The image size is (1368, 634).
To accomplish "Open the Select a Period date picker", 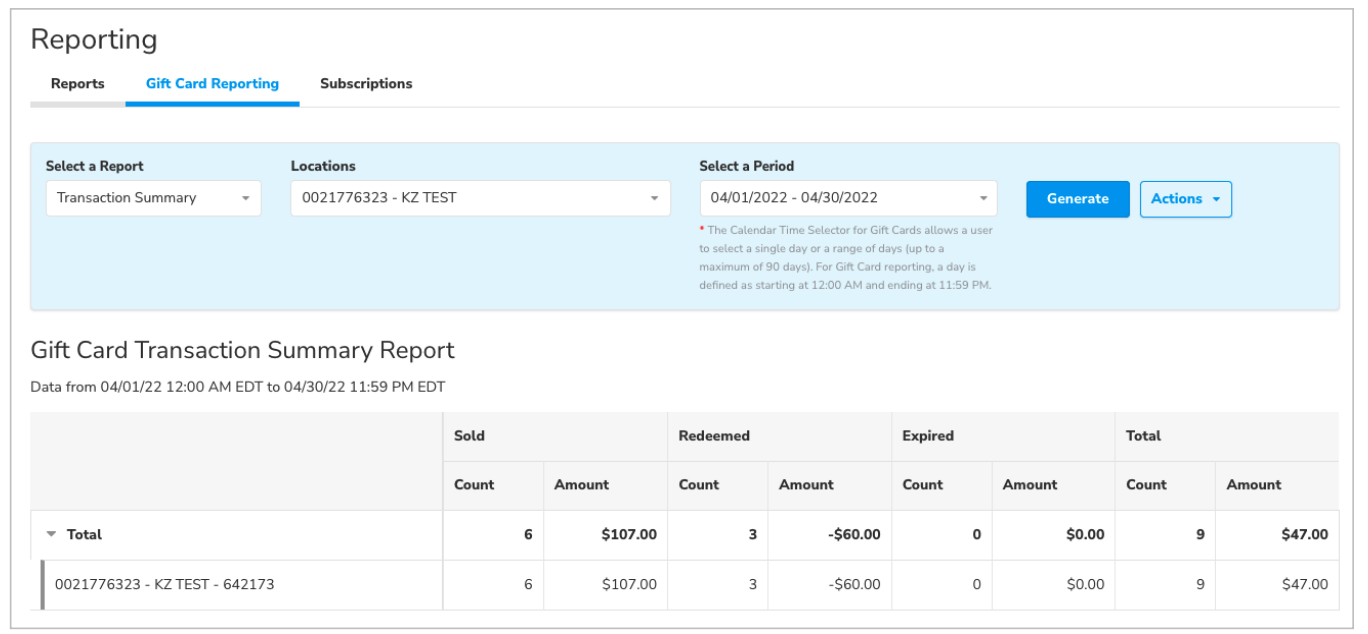I will [x=847, y=198].
